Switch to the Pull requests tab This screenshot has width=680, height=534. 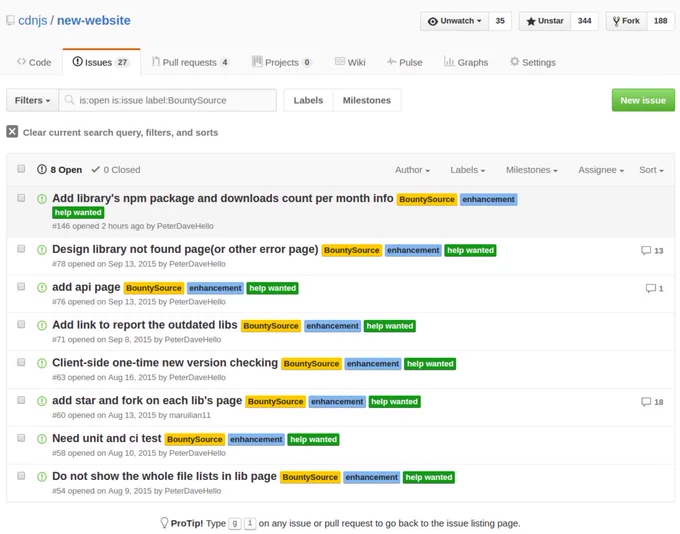[x=190, y=62]
